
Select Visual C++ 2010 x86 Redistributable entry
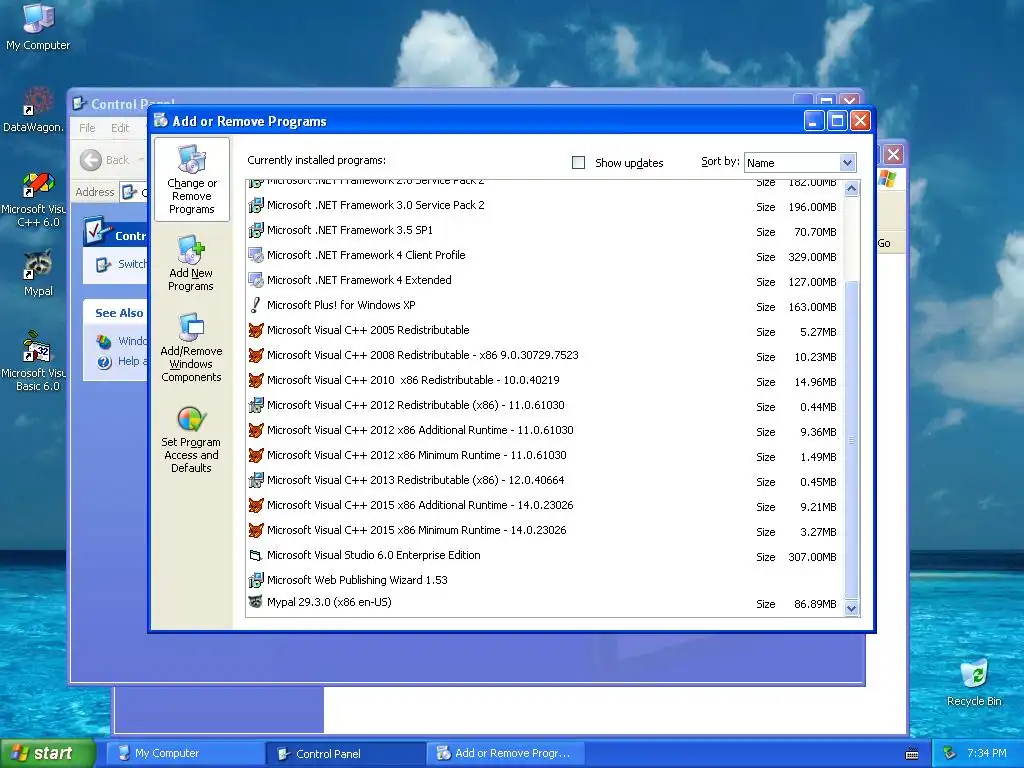pos(545,381)
